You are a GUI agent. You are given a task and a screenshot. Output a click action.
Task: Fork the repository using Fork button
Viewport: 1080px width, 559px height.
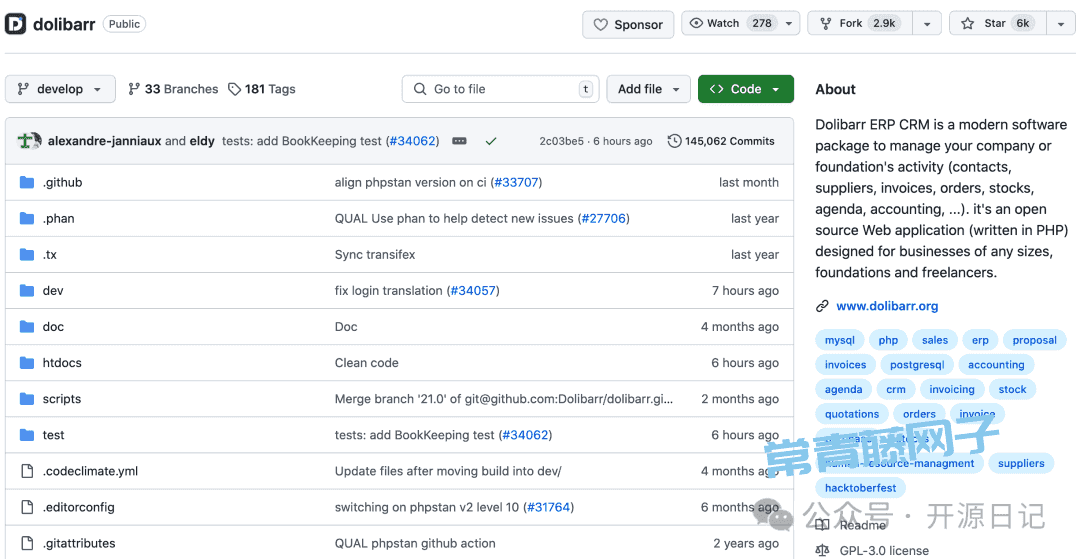[x=861, y=23]
